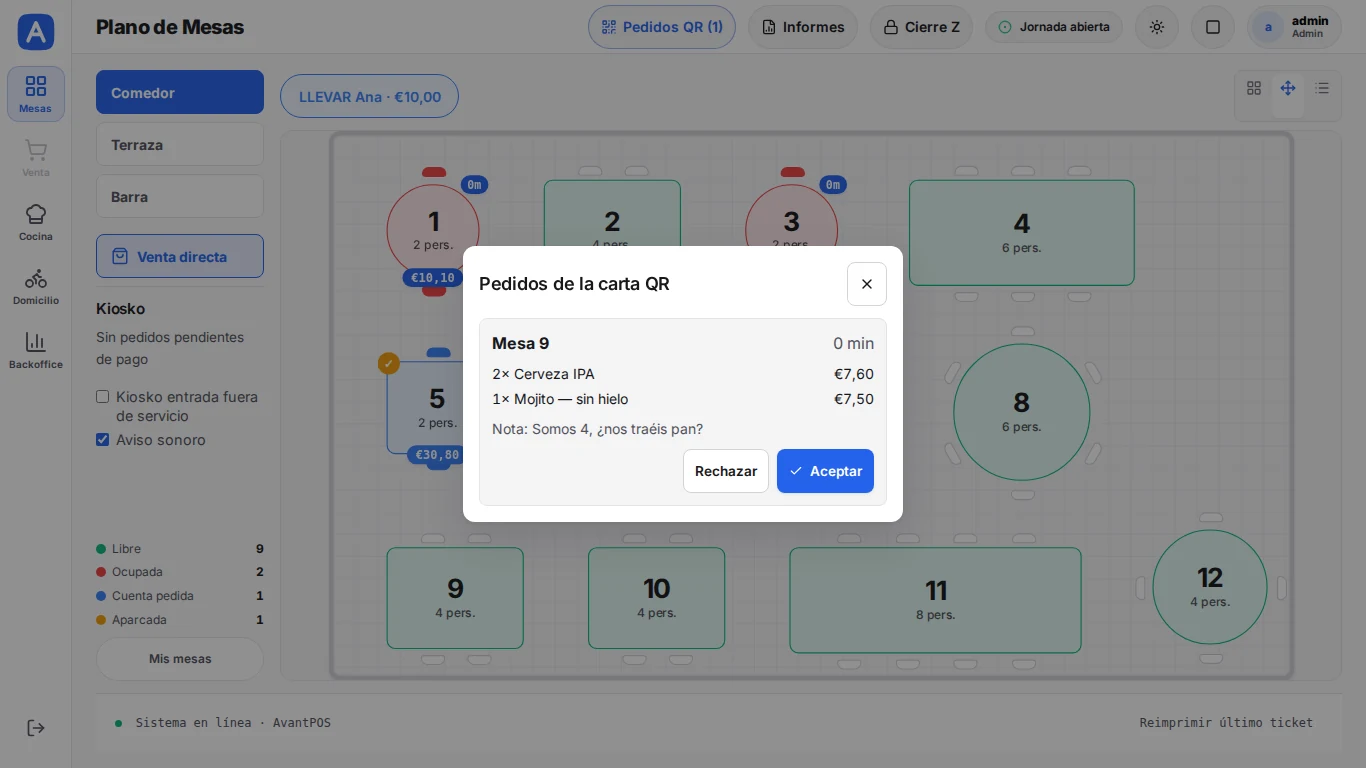Toggle Kiosko entrada fuera de servicio
This screenshot has height=768, width=1366.
[x=102, y=397]
